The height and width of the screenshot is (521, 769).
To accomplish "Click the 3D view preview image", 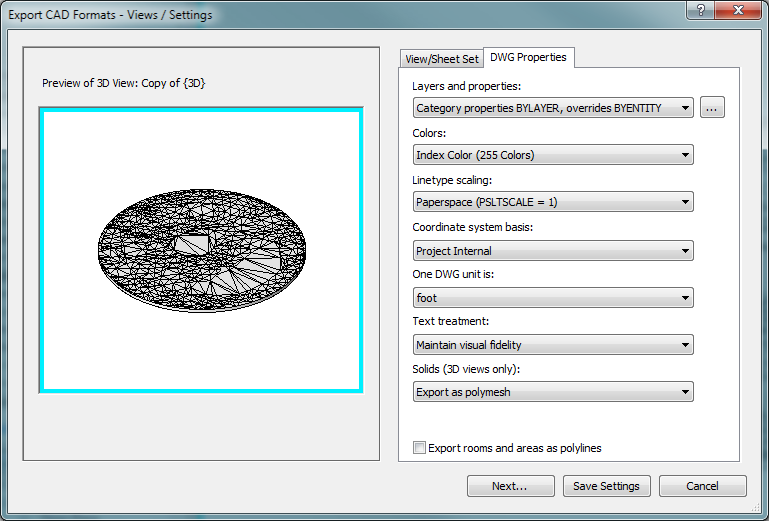I will [x=201, y=250].
